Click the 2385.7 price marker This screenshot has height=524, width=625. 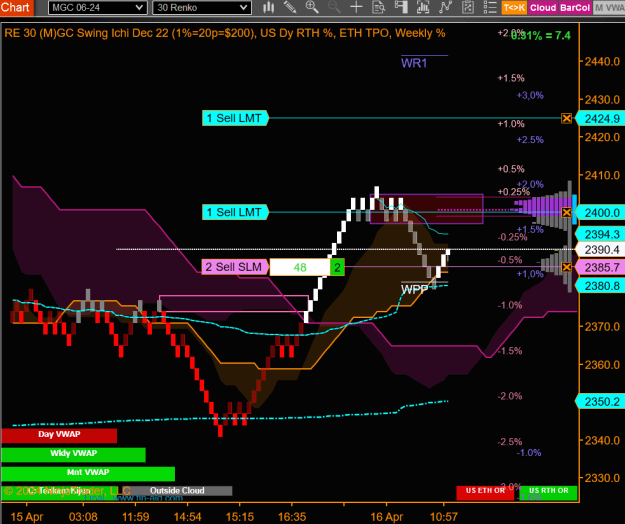tap(601, 267)
